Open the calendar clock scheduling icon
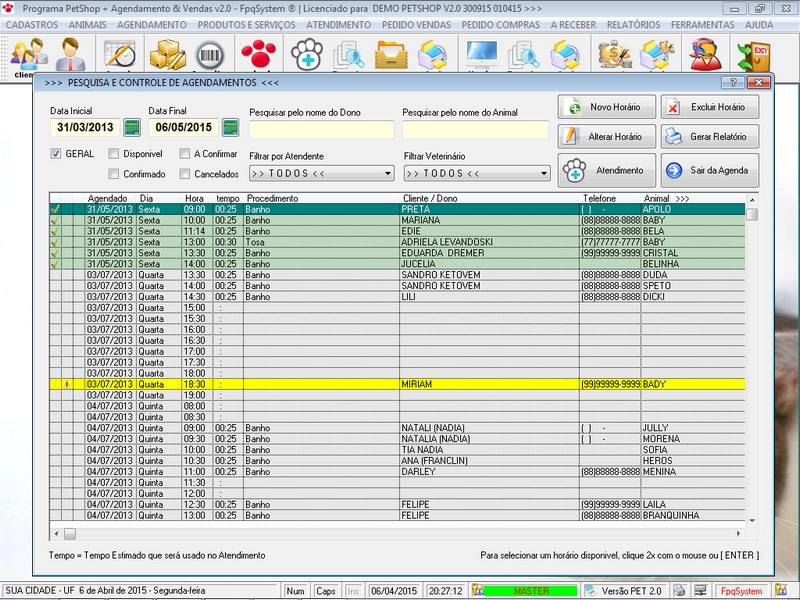 point(120,54)
